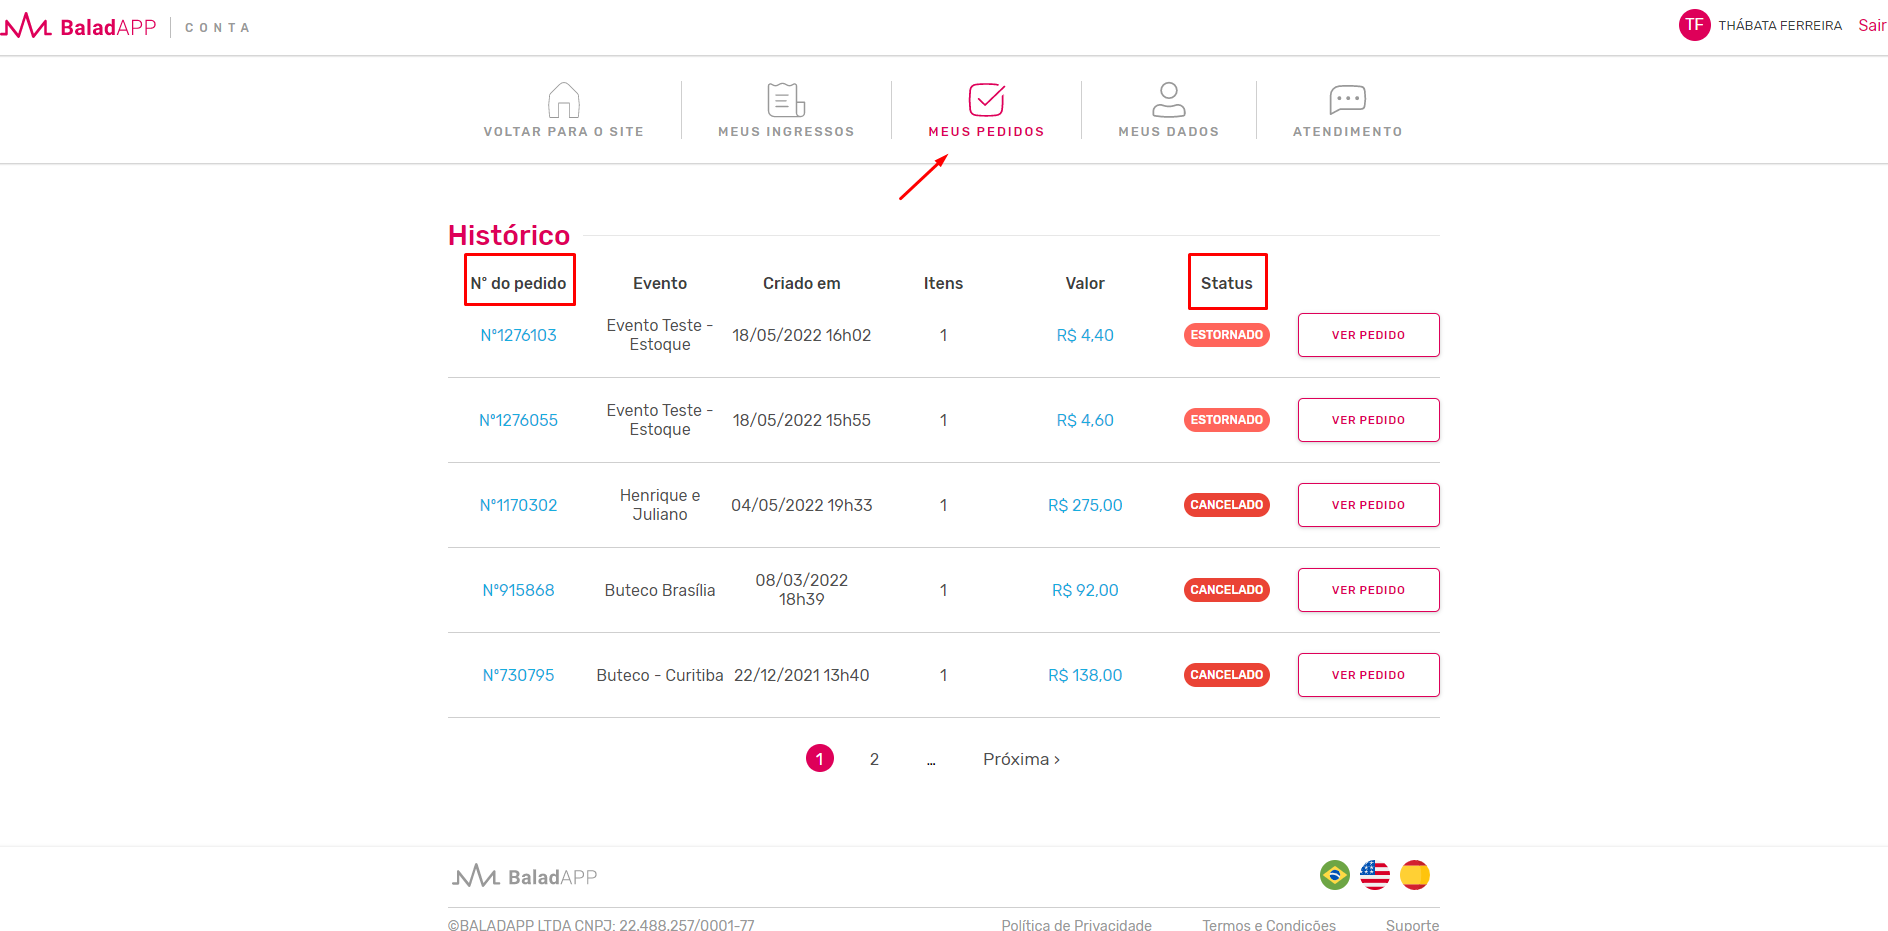
Task: Click the Buteco Brasília event name
Action: 660,590
